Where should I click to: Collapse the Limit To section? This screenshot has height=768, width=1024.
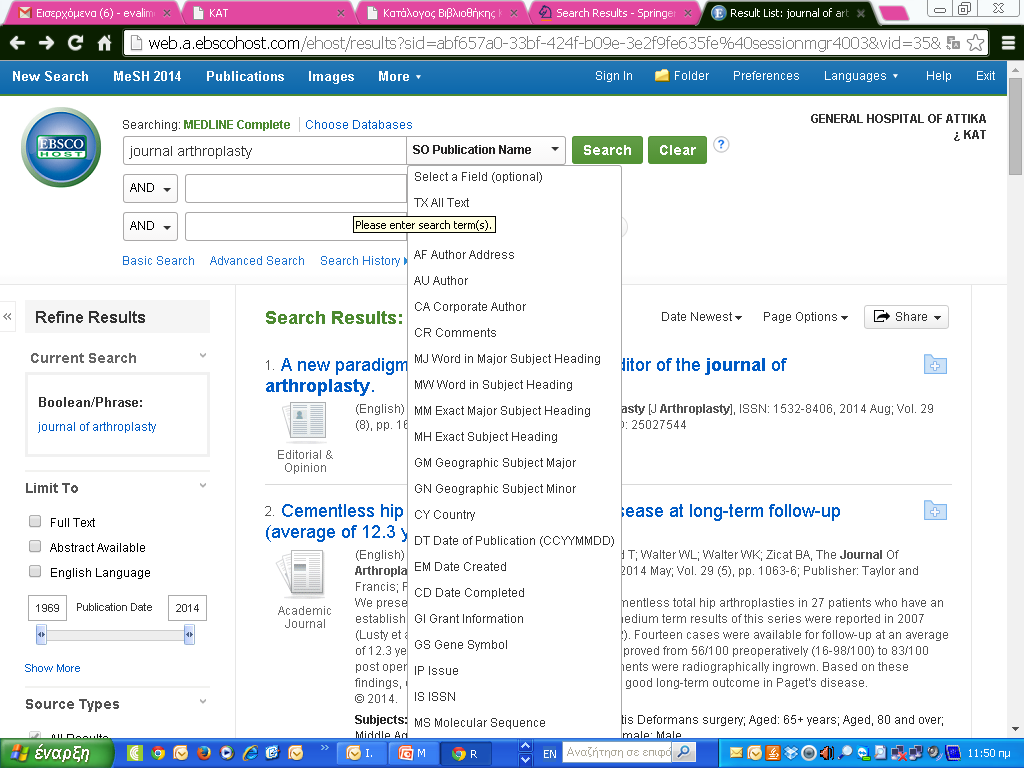coord(203,485)
